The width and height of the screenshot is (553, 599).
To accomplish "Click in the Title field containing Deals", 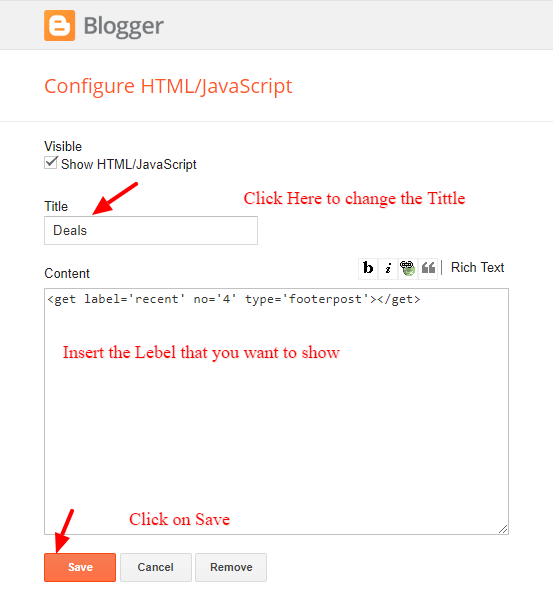I will pos(151,230).
